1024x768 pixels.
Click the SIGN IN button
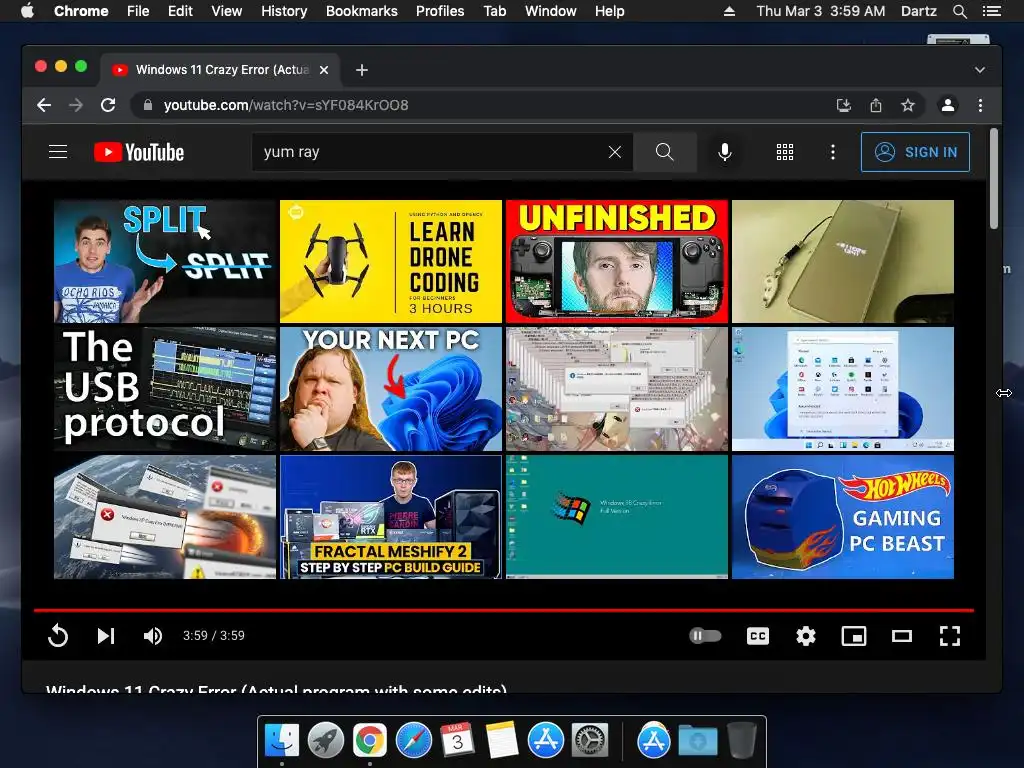(915, 152)
